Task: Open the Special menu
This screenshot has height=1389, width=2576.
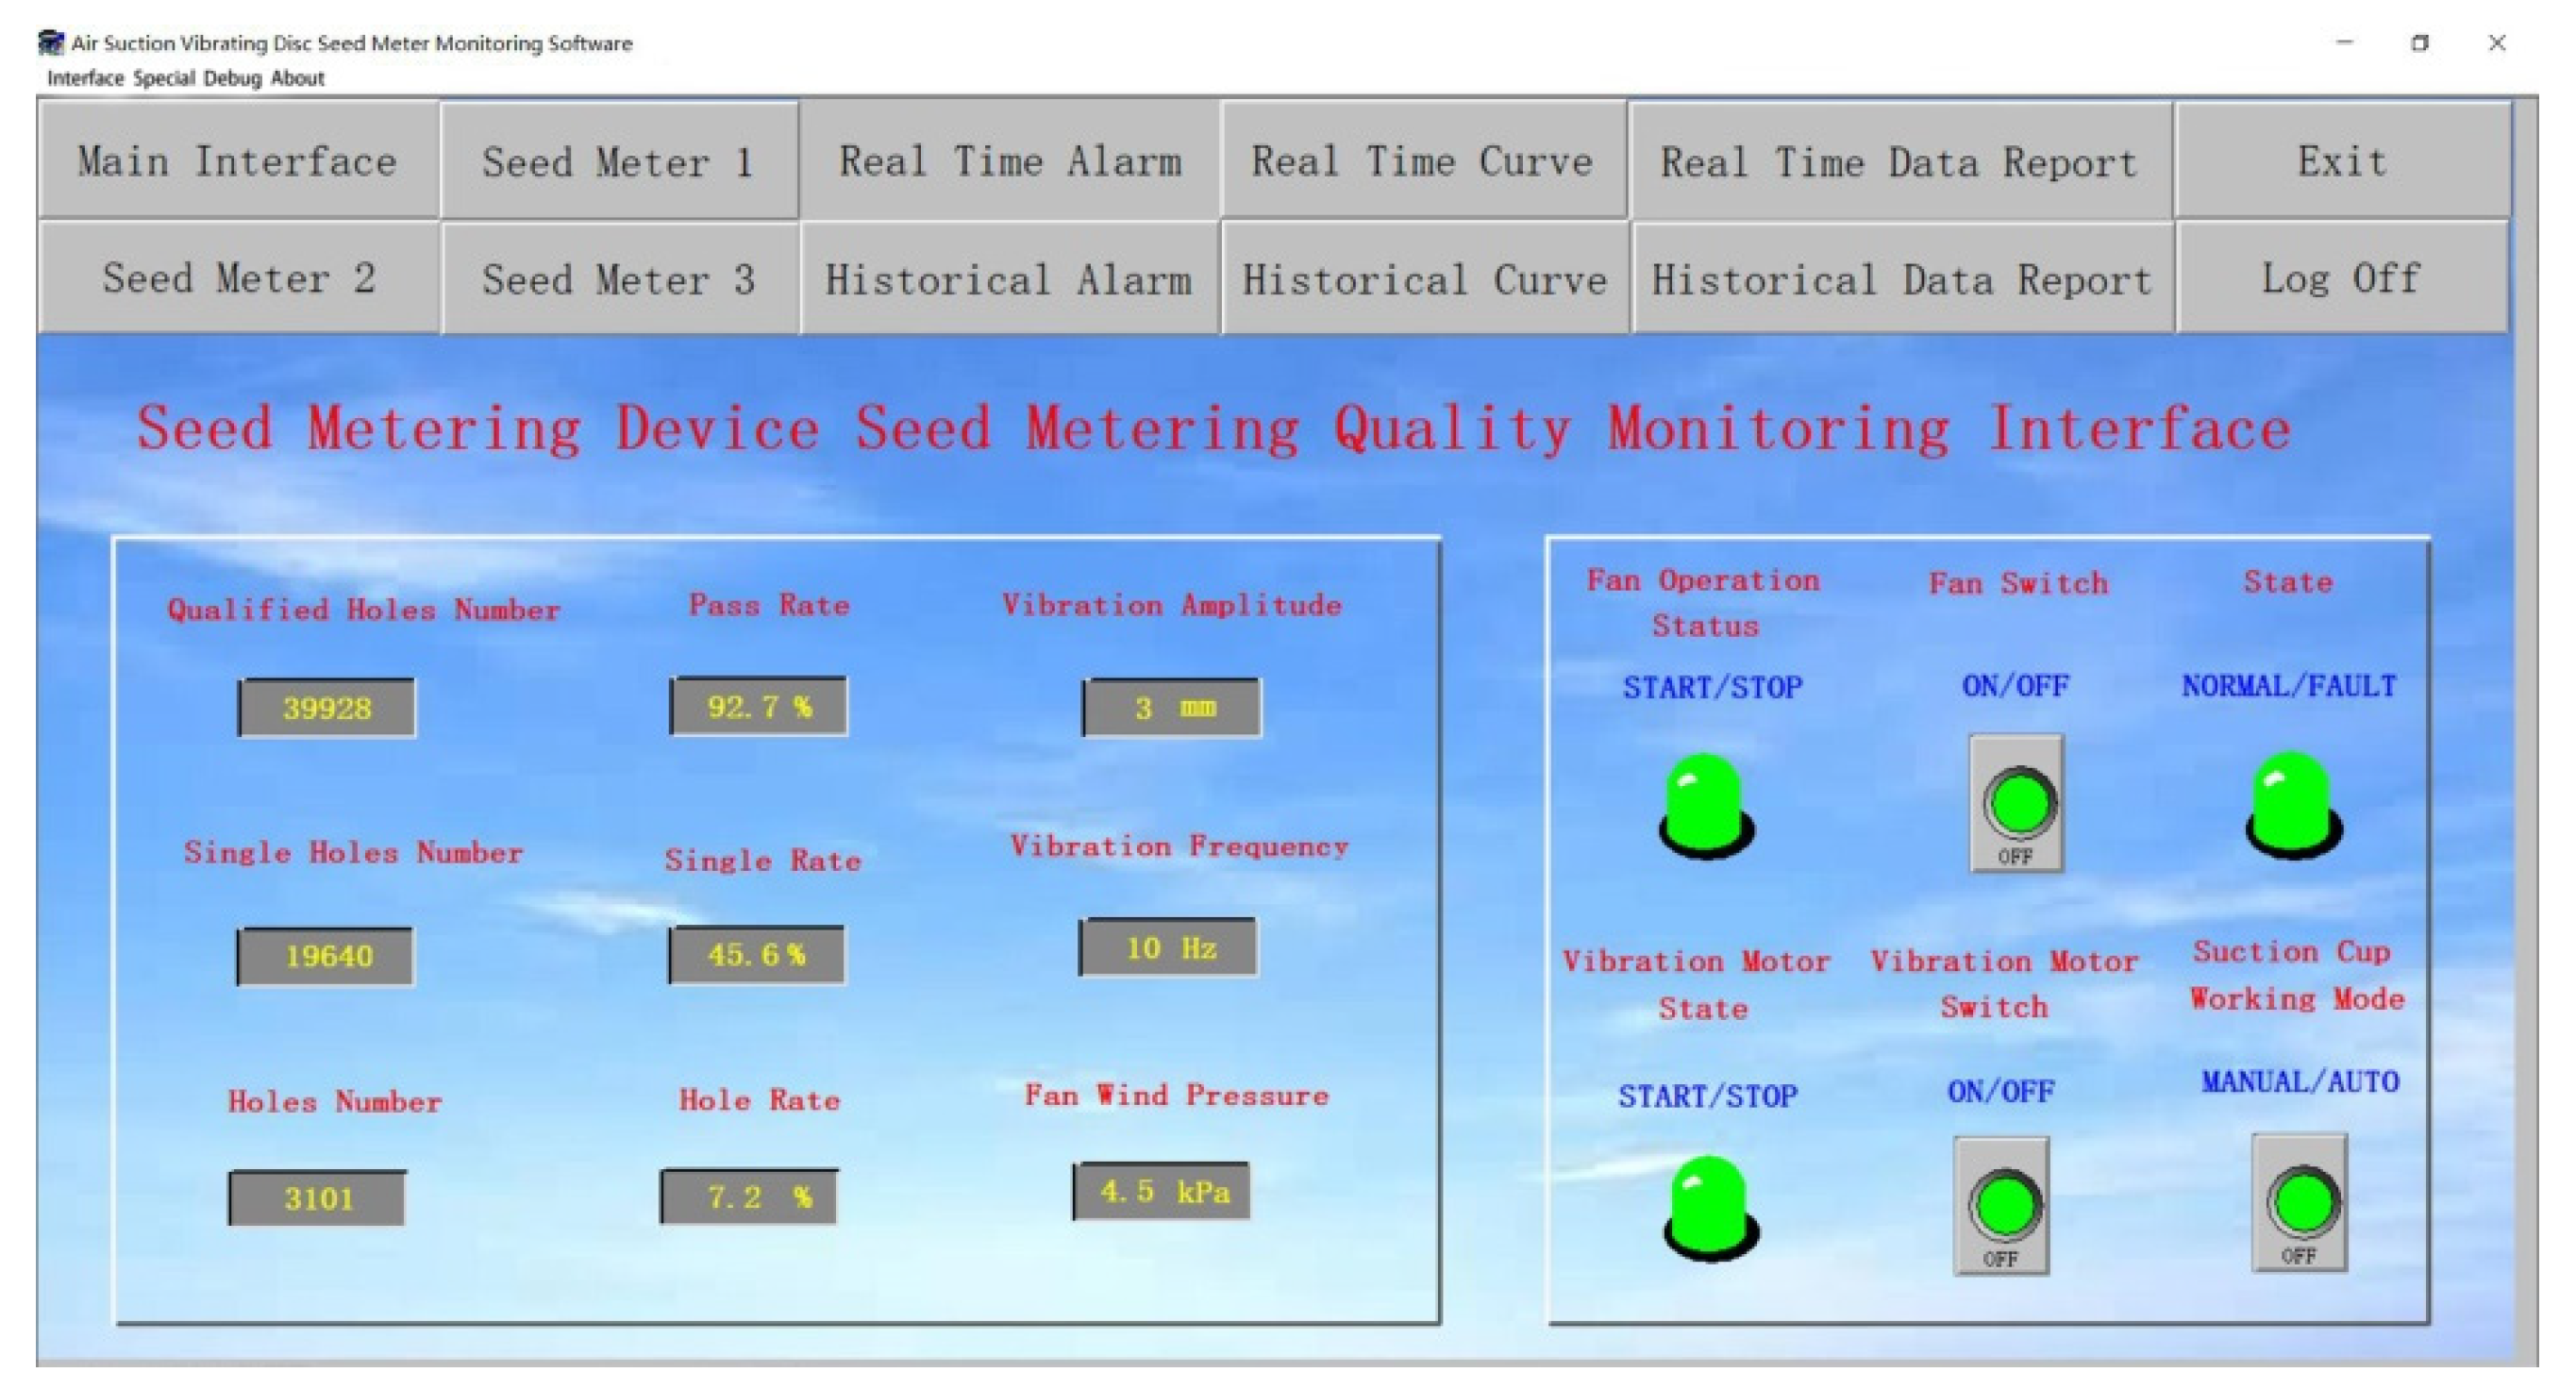Action: click(x=163, y=78)
